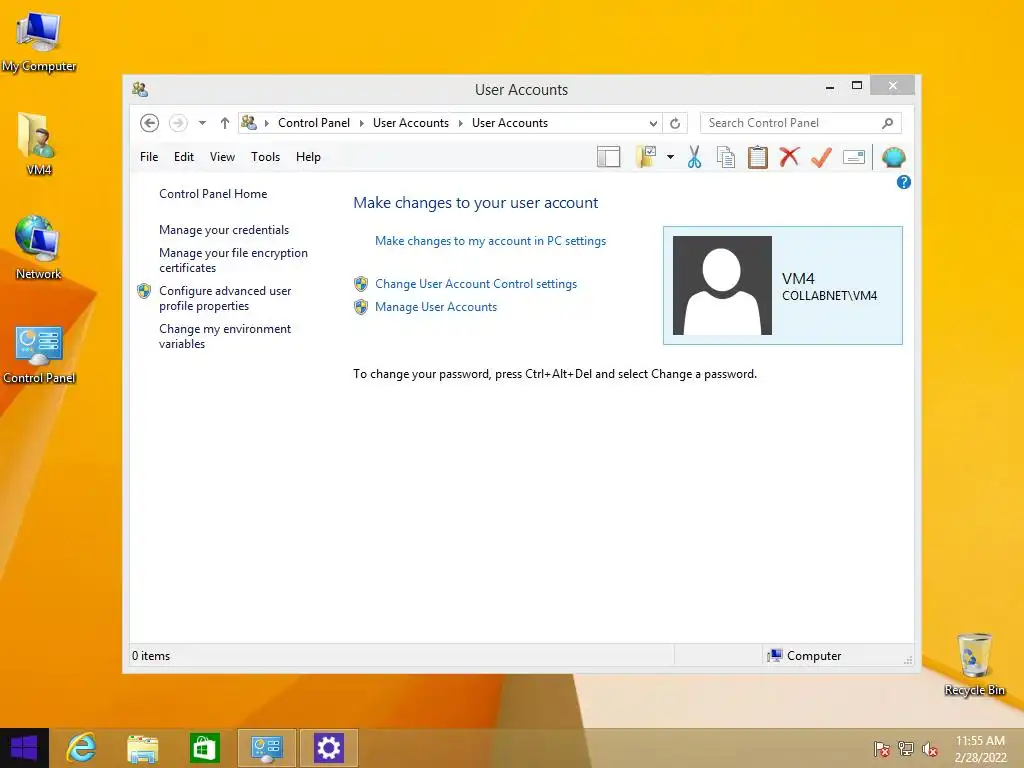
Task: Click the Control Panel breadcrumb
Action: tap(314, 123)
